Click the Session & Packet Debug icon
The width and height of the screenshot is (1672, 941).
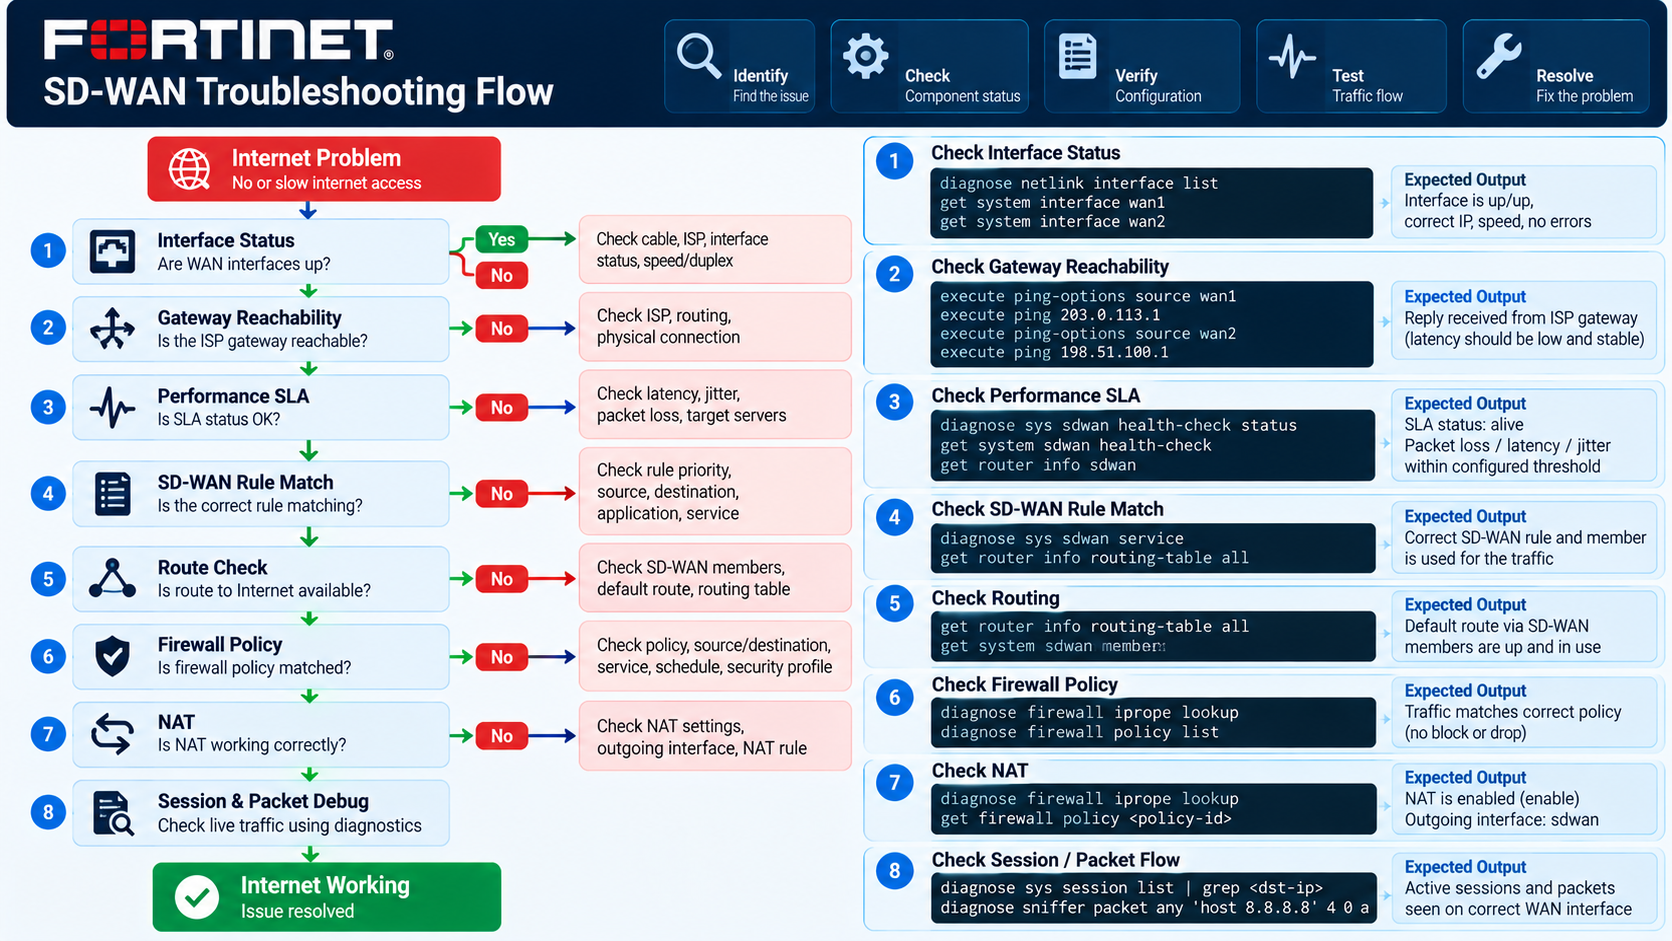(112, 813)
